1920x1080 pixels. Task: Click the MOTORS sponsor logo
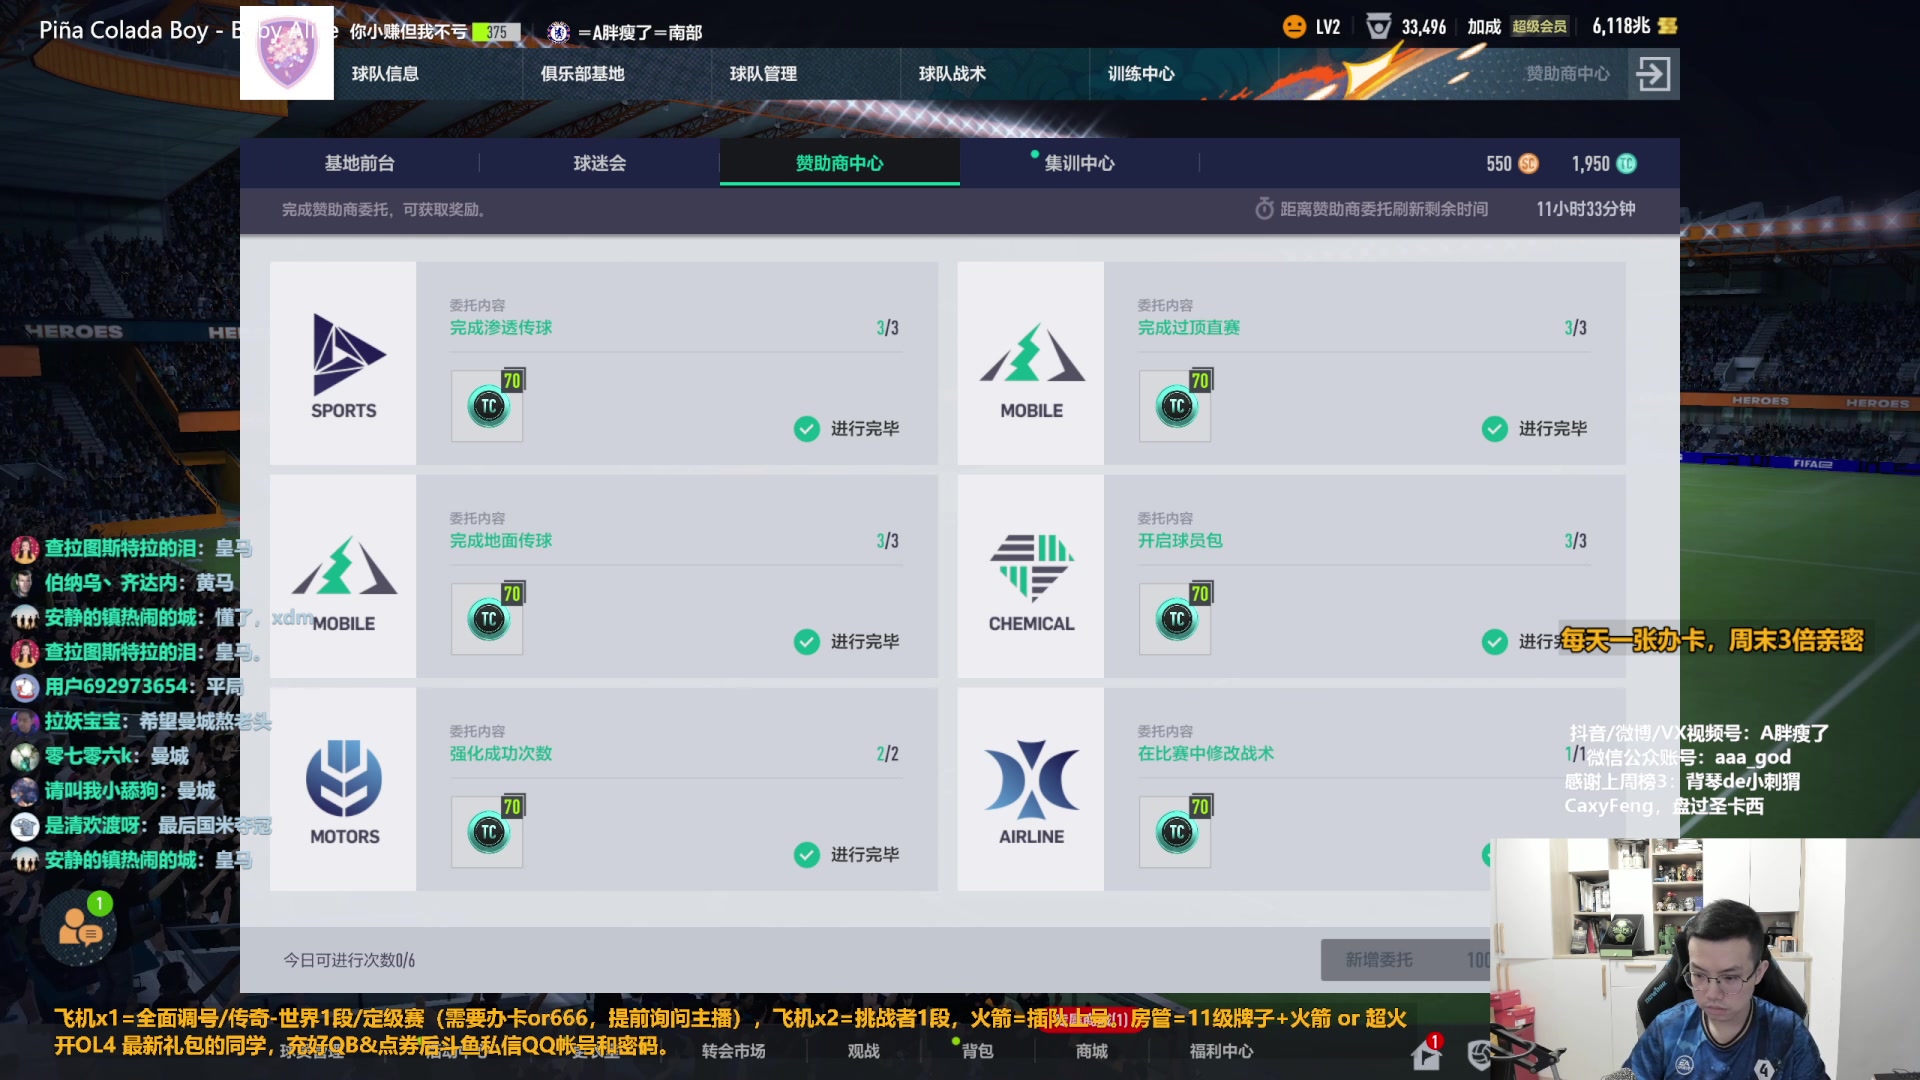[x=344, y=791]
